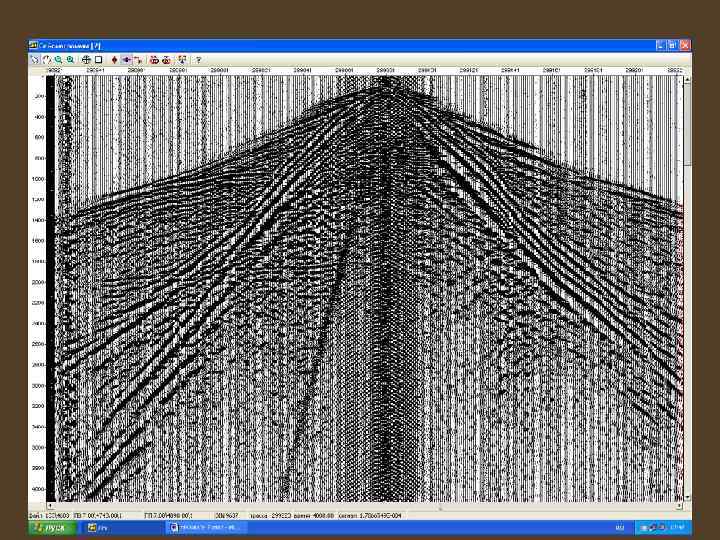This screenshot has width=720, height=540.
Task: Maximize the seismic viewer window
Action: [672, 45]
